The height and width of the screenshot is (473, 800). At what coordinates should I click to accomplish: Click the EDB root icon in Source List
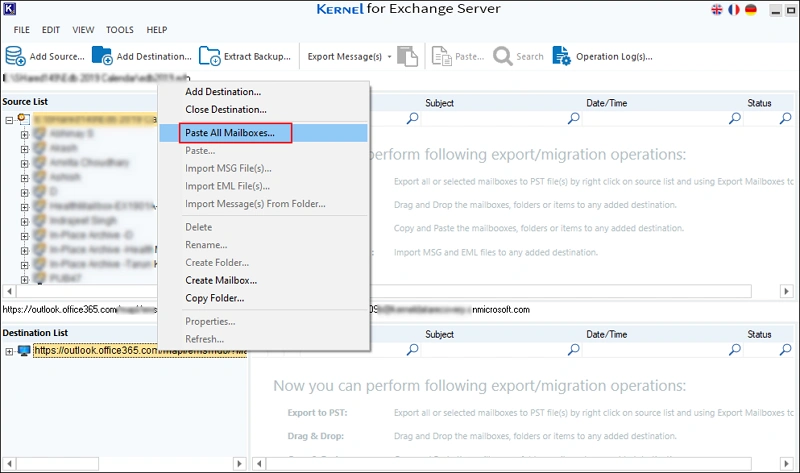tap(23, 119)
